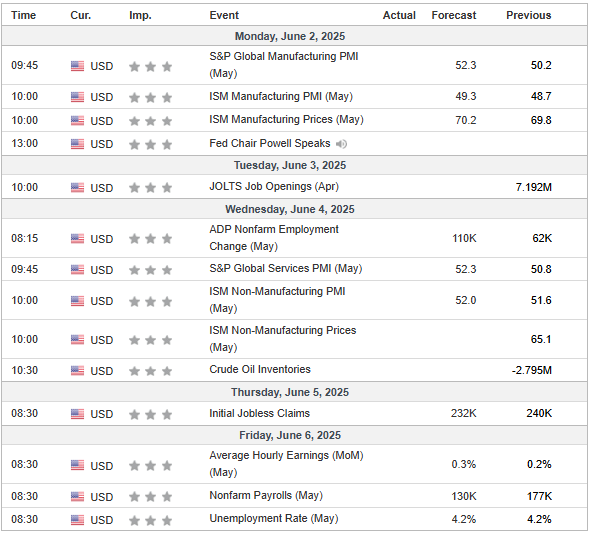Click the importance stars for JOLTS Job Openings
Image resolution: width=592 pixels, height=535 pixels.
pos(151,188)
